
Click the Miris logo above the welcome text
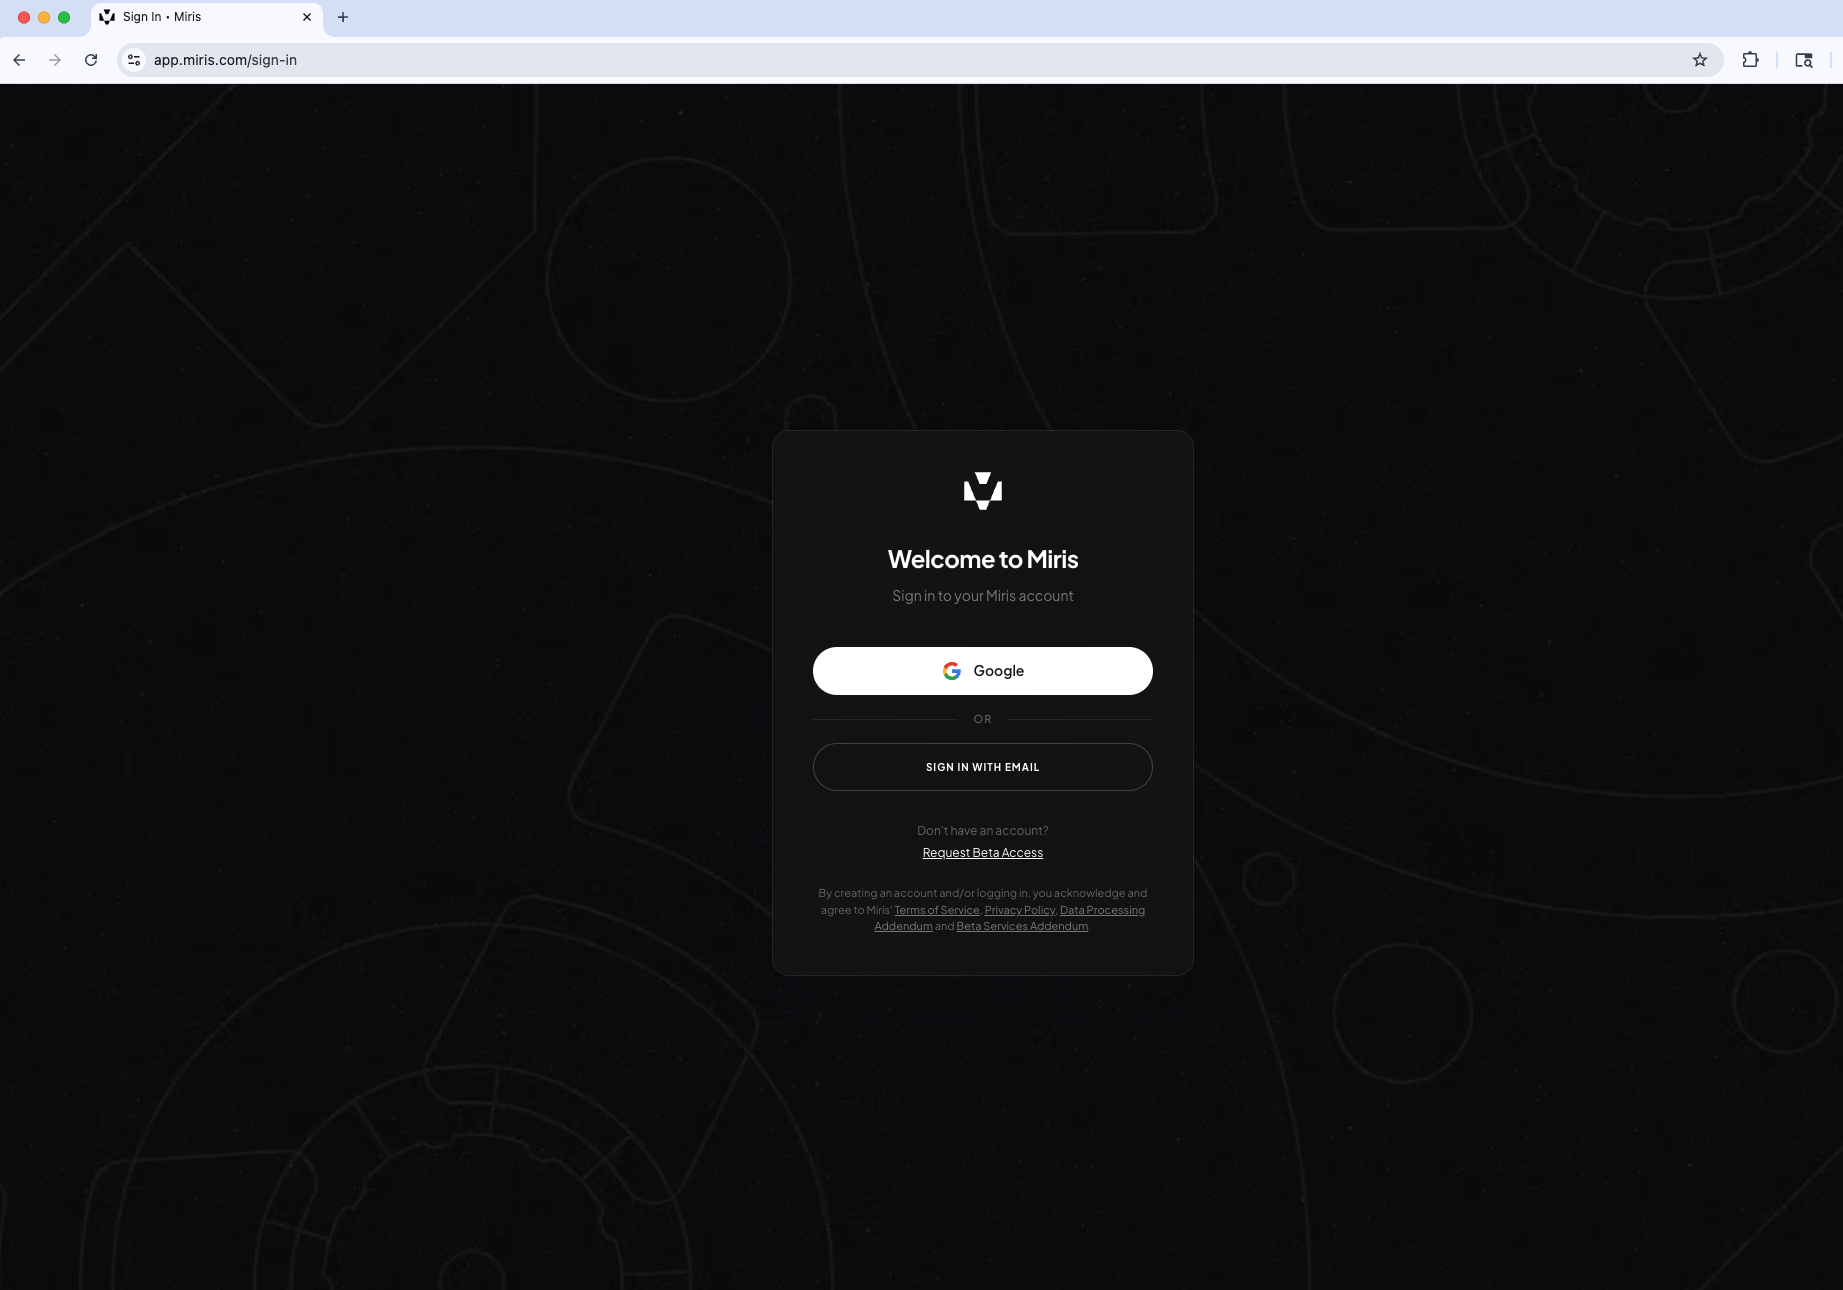982,491
